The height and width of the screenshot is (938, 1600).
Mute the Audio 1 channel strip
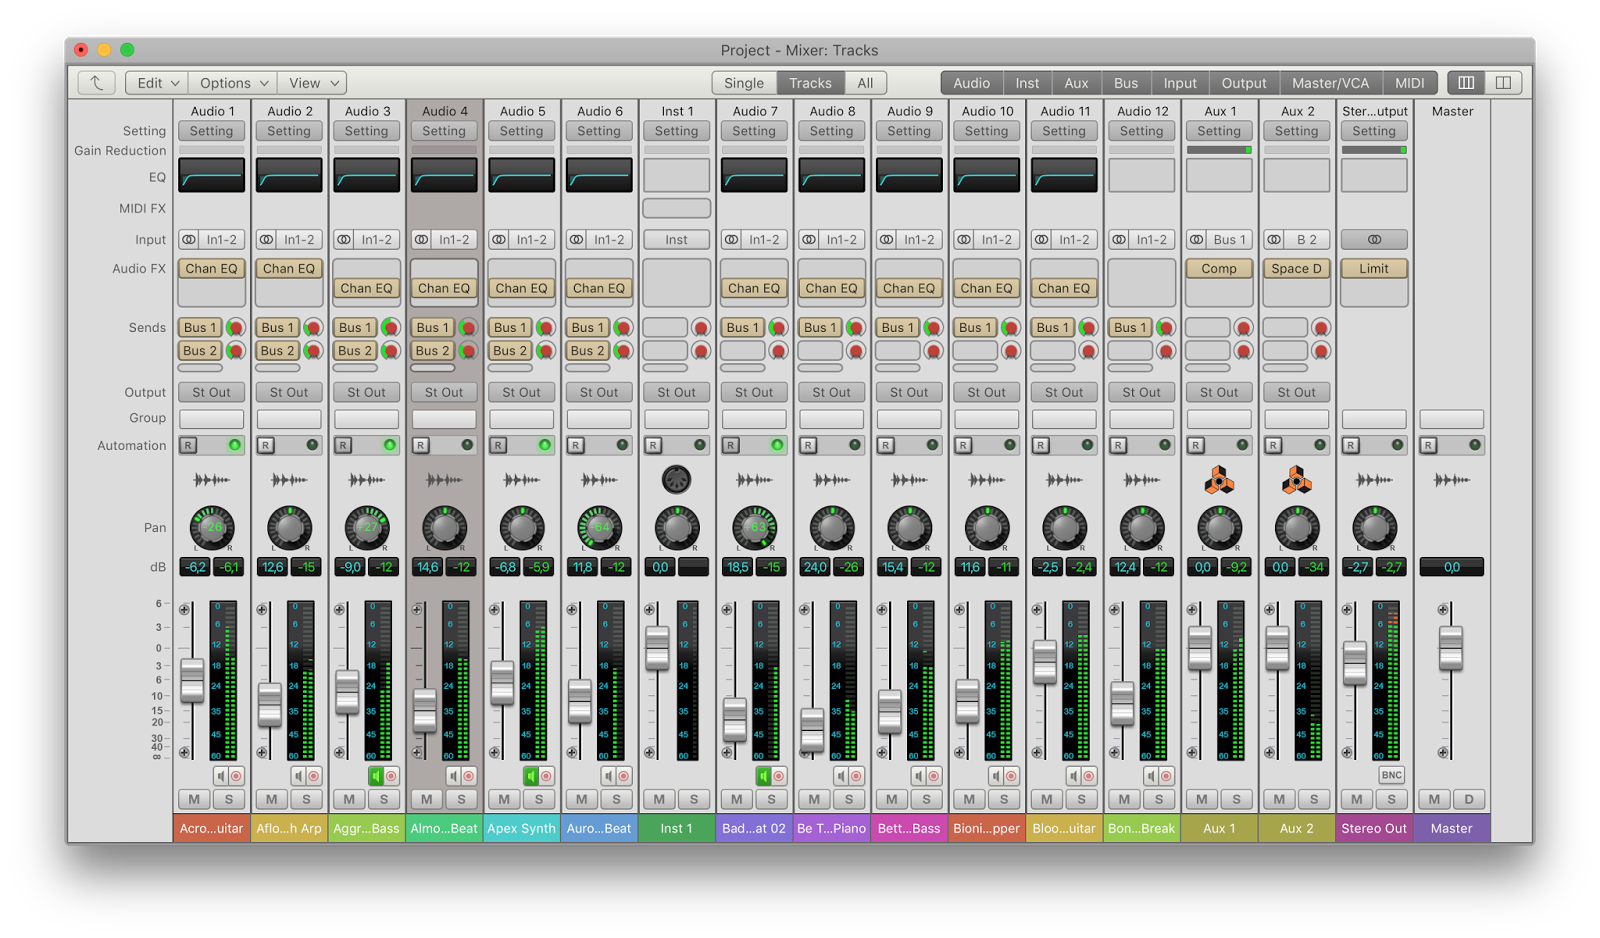[194, 799]
